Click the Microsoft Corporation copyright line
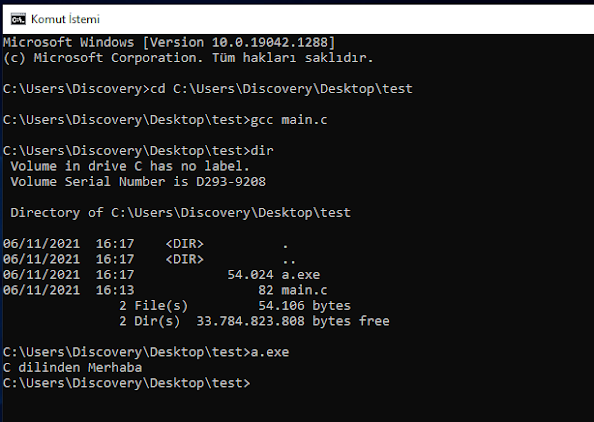The image size is (594, 422). point(188,58)
